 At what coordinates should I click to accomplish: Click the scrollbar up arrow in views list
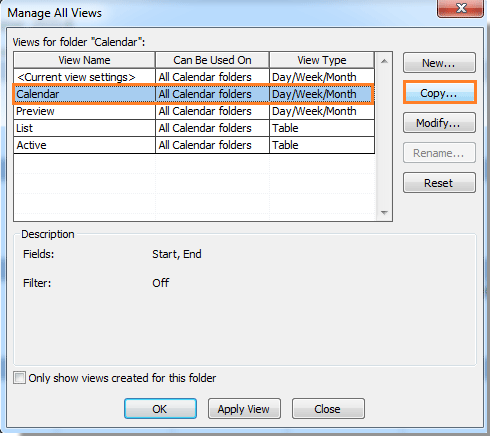point(384,61)
